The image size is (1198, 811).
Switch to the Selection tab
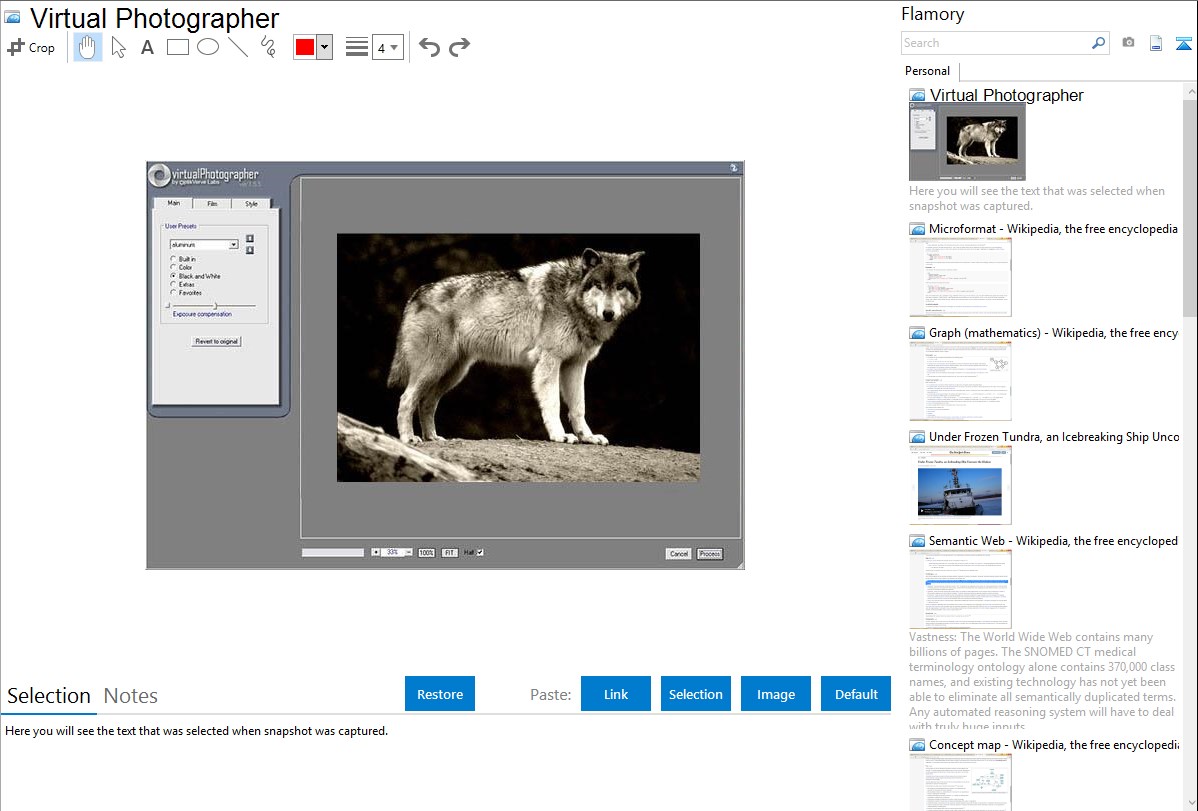(x=49, y=696)
